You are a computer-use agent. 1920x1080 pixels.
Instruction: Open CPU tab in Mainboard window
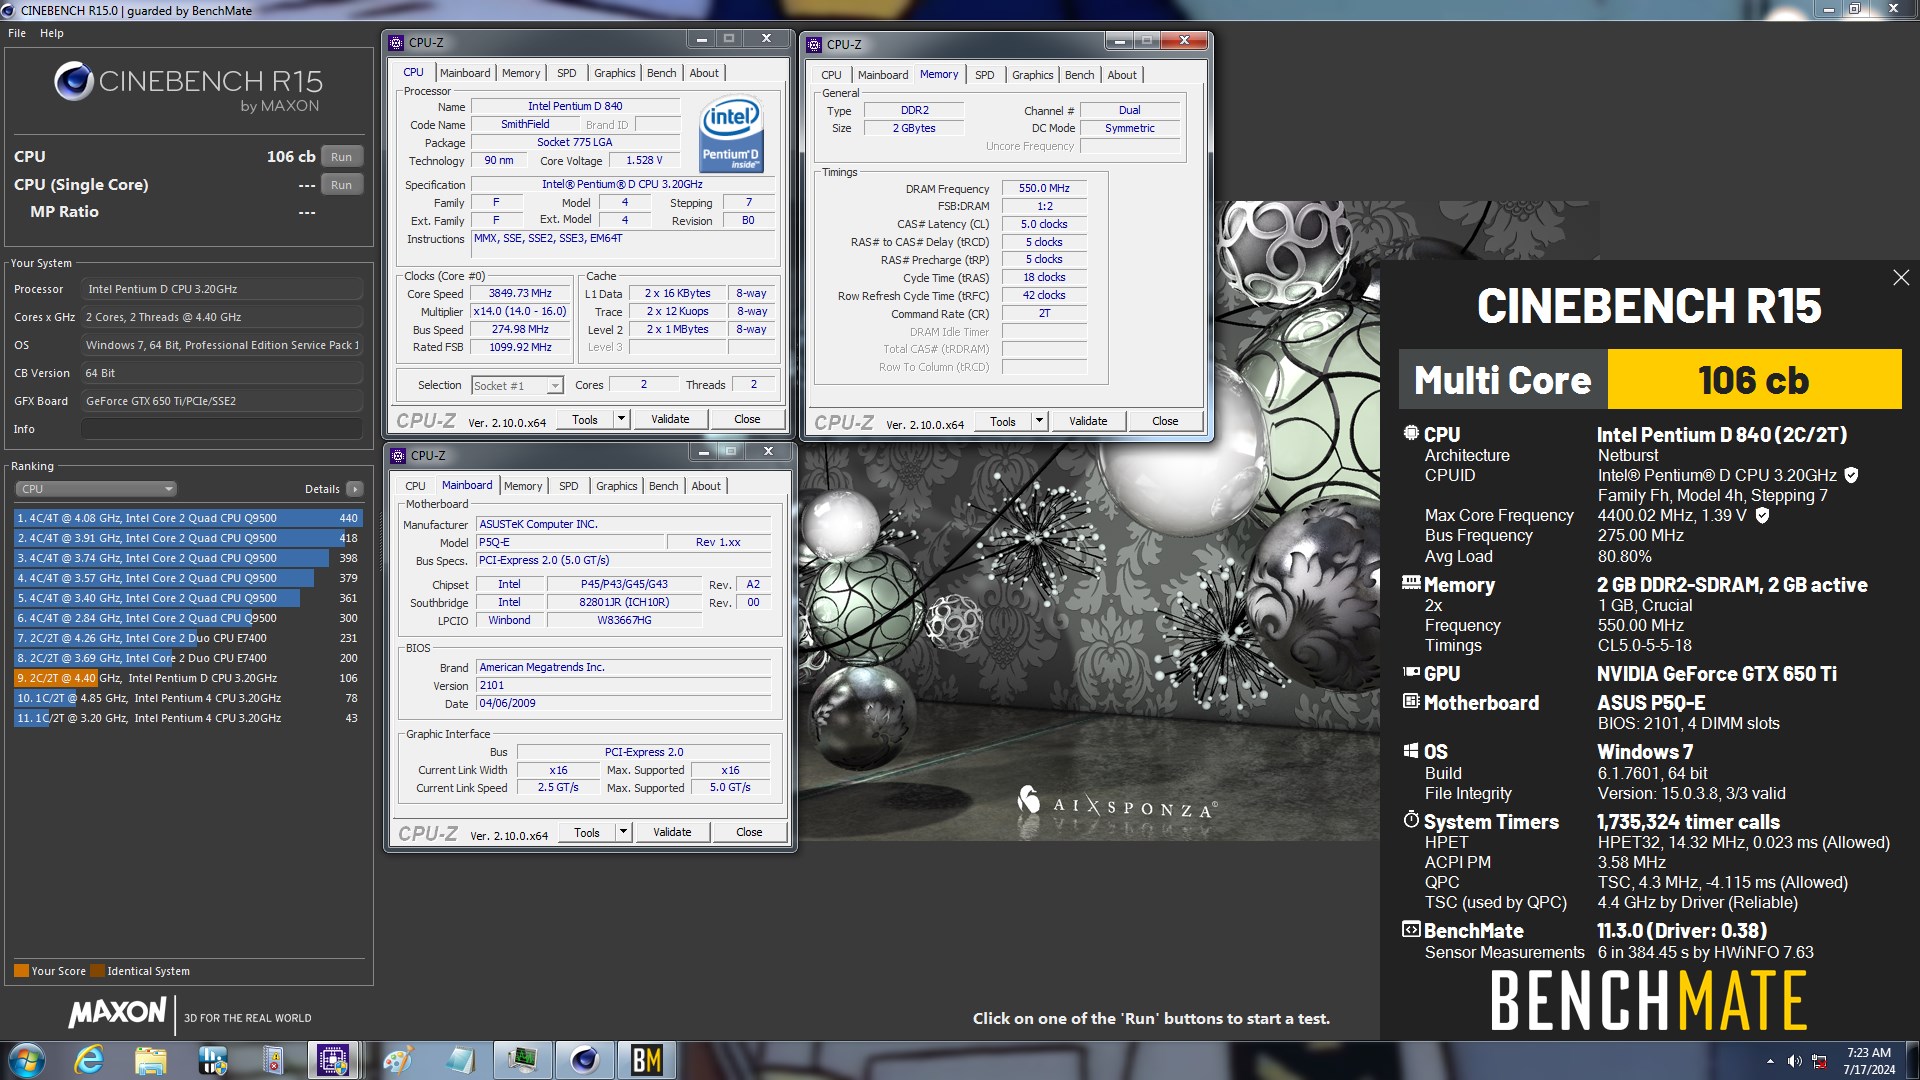tap(415, 486)
